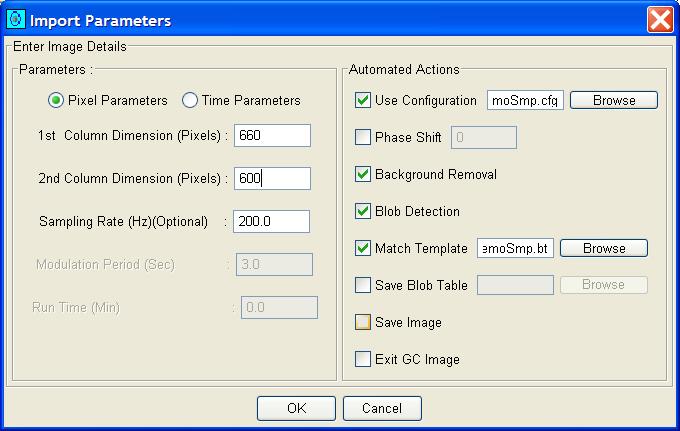
Task: Click the 2nd Column Dimension input field
Action: 272,179
